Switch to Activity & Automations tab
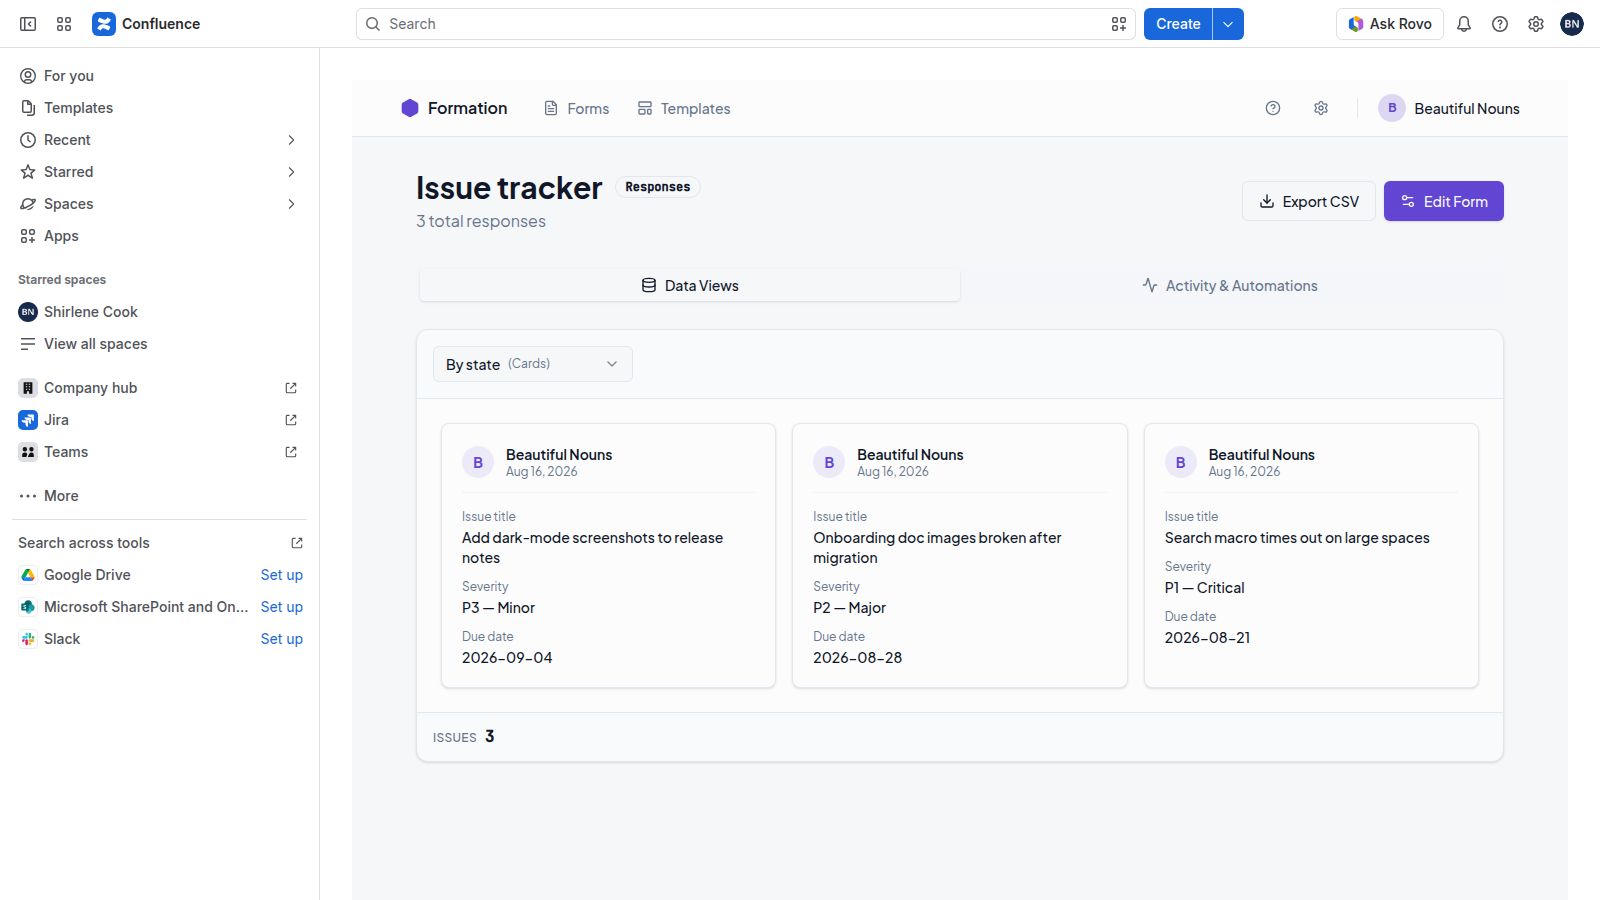 [1230, 286]
